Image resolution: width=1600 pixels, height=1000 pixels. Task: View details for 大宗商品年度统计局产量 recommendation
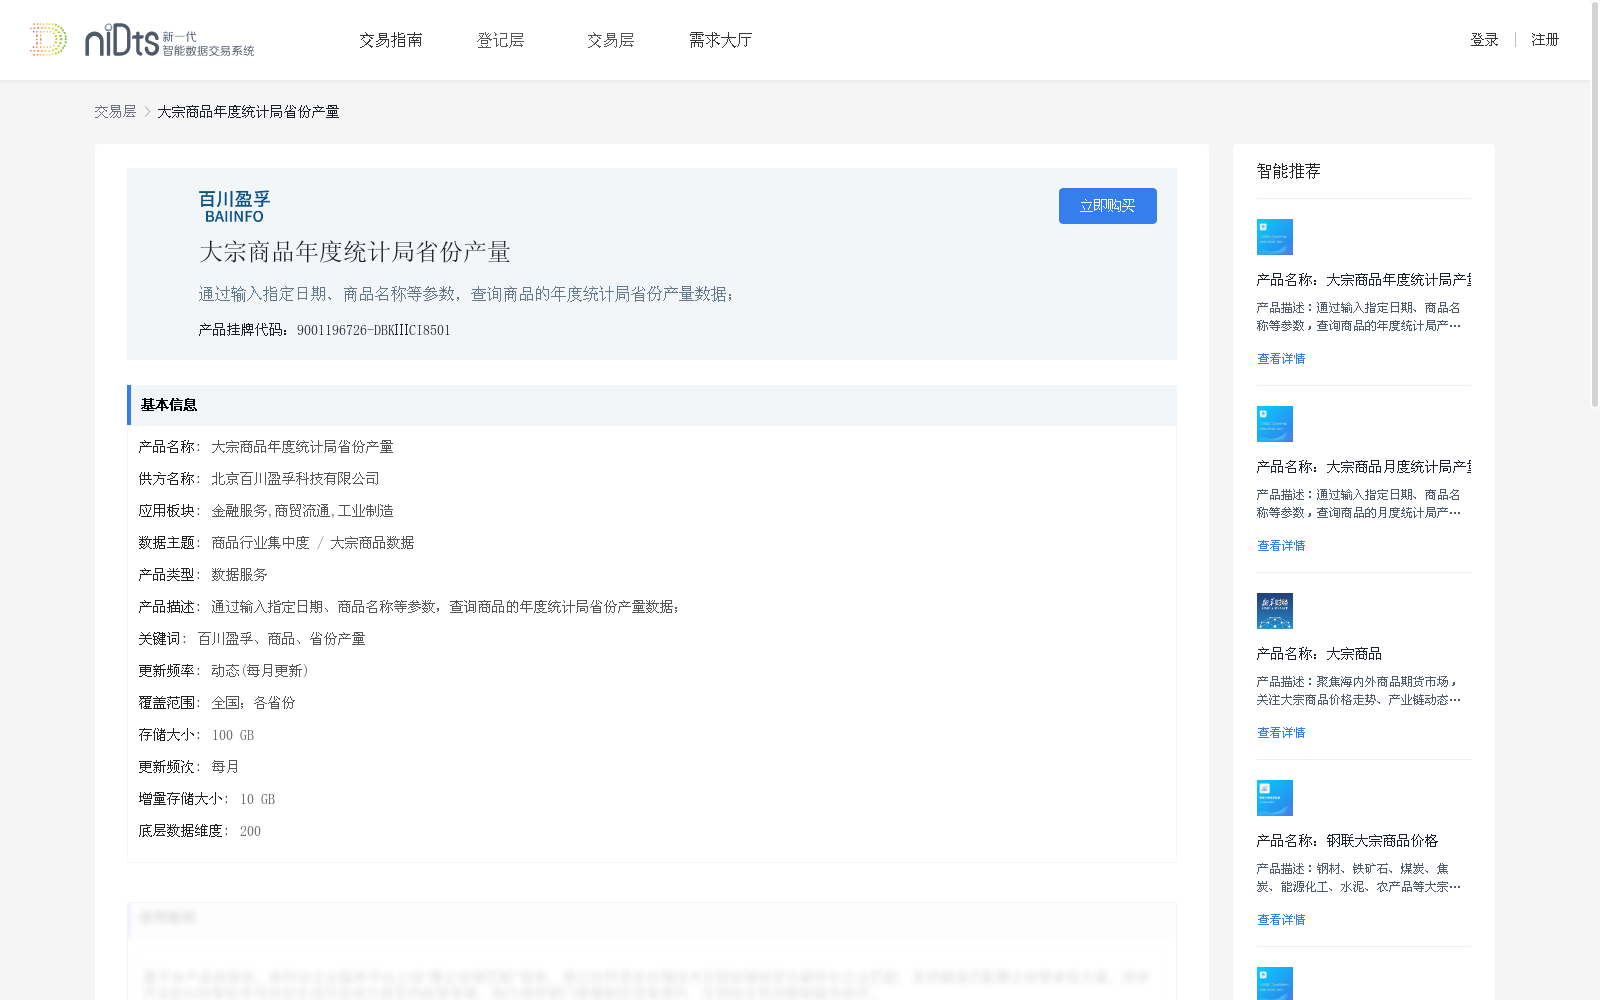pos(1281,359)
